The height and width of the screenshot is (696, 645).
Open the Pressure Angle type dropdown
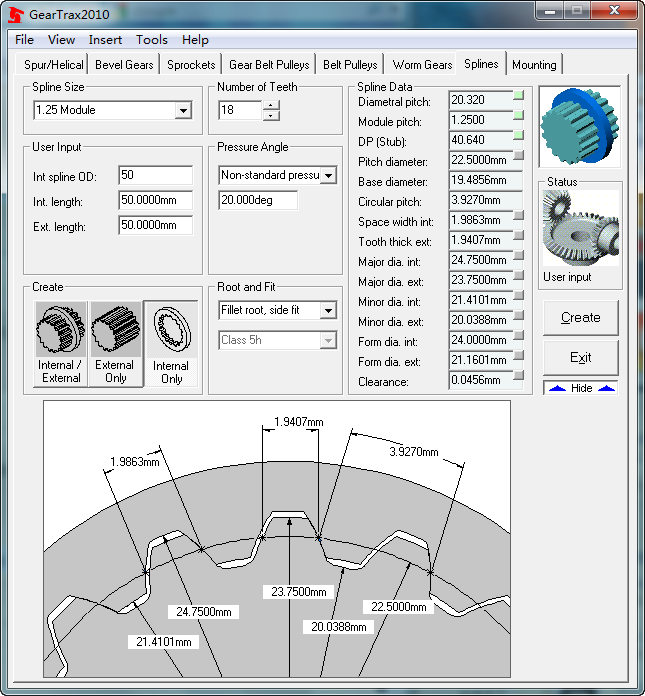328,175
